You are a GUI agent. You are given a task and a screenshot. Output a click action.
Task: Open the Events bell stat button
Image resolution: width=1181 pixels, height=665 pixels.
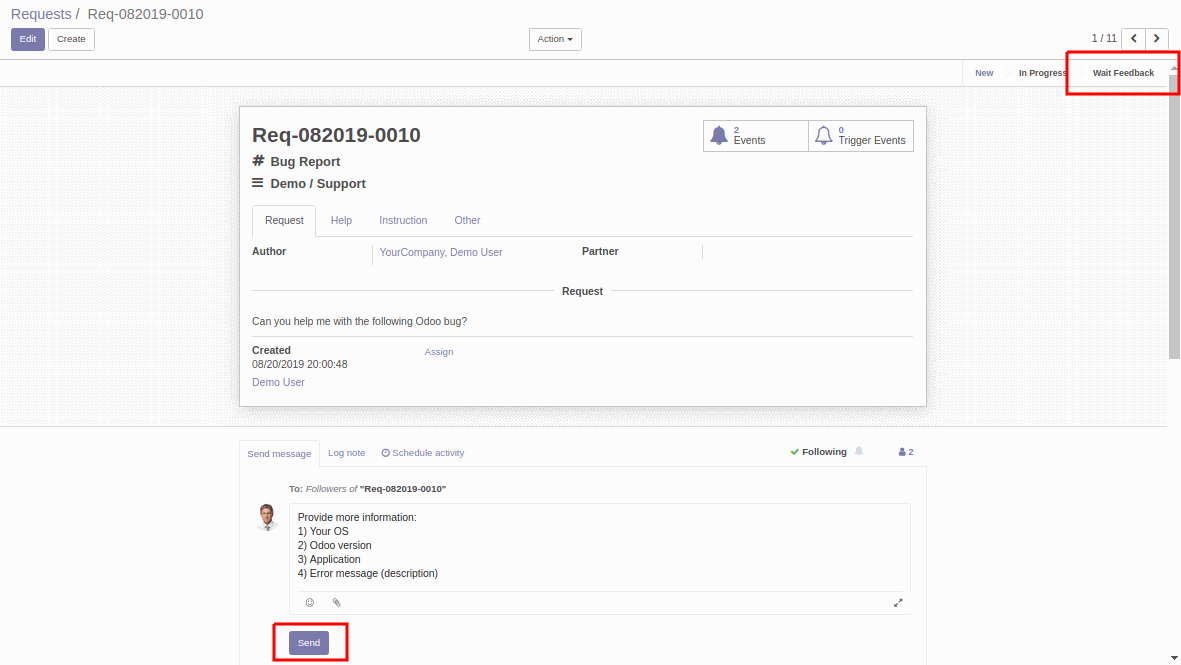click(x=755, y=136)
